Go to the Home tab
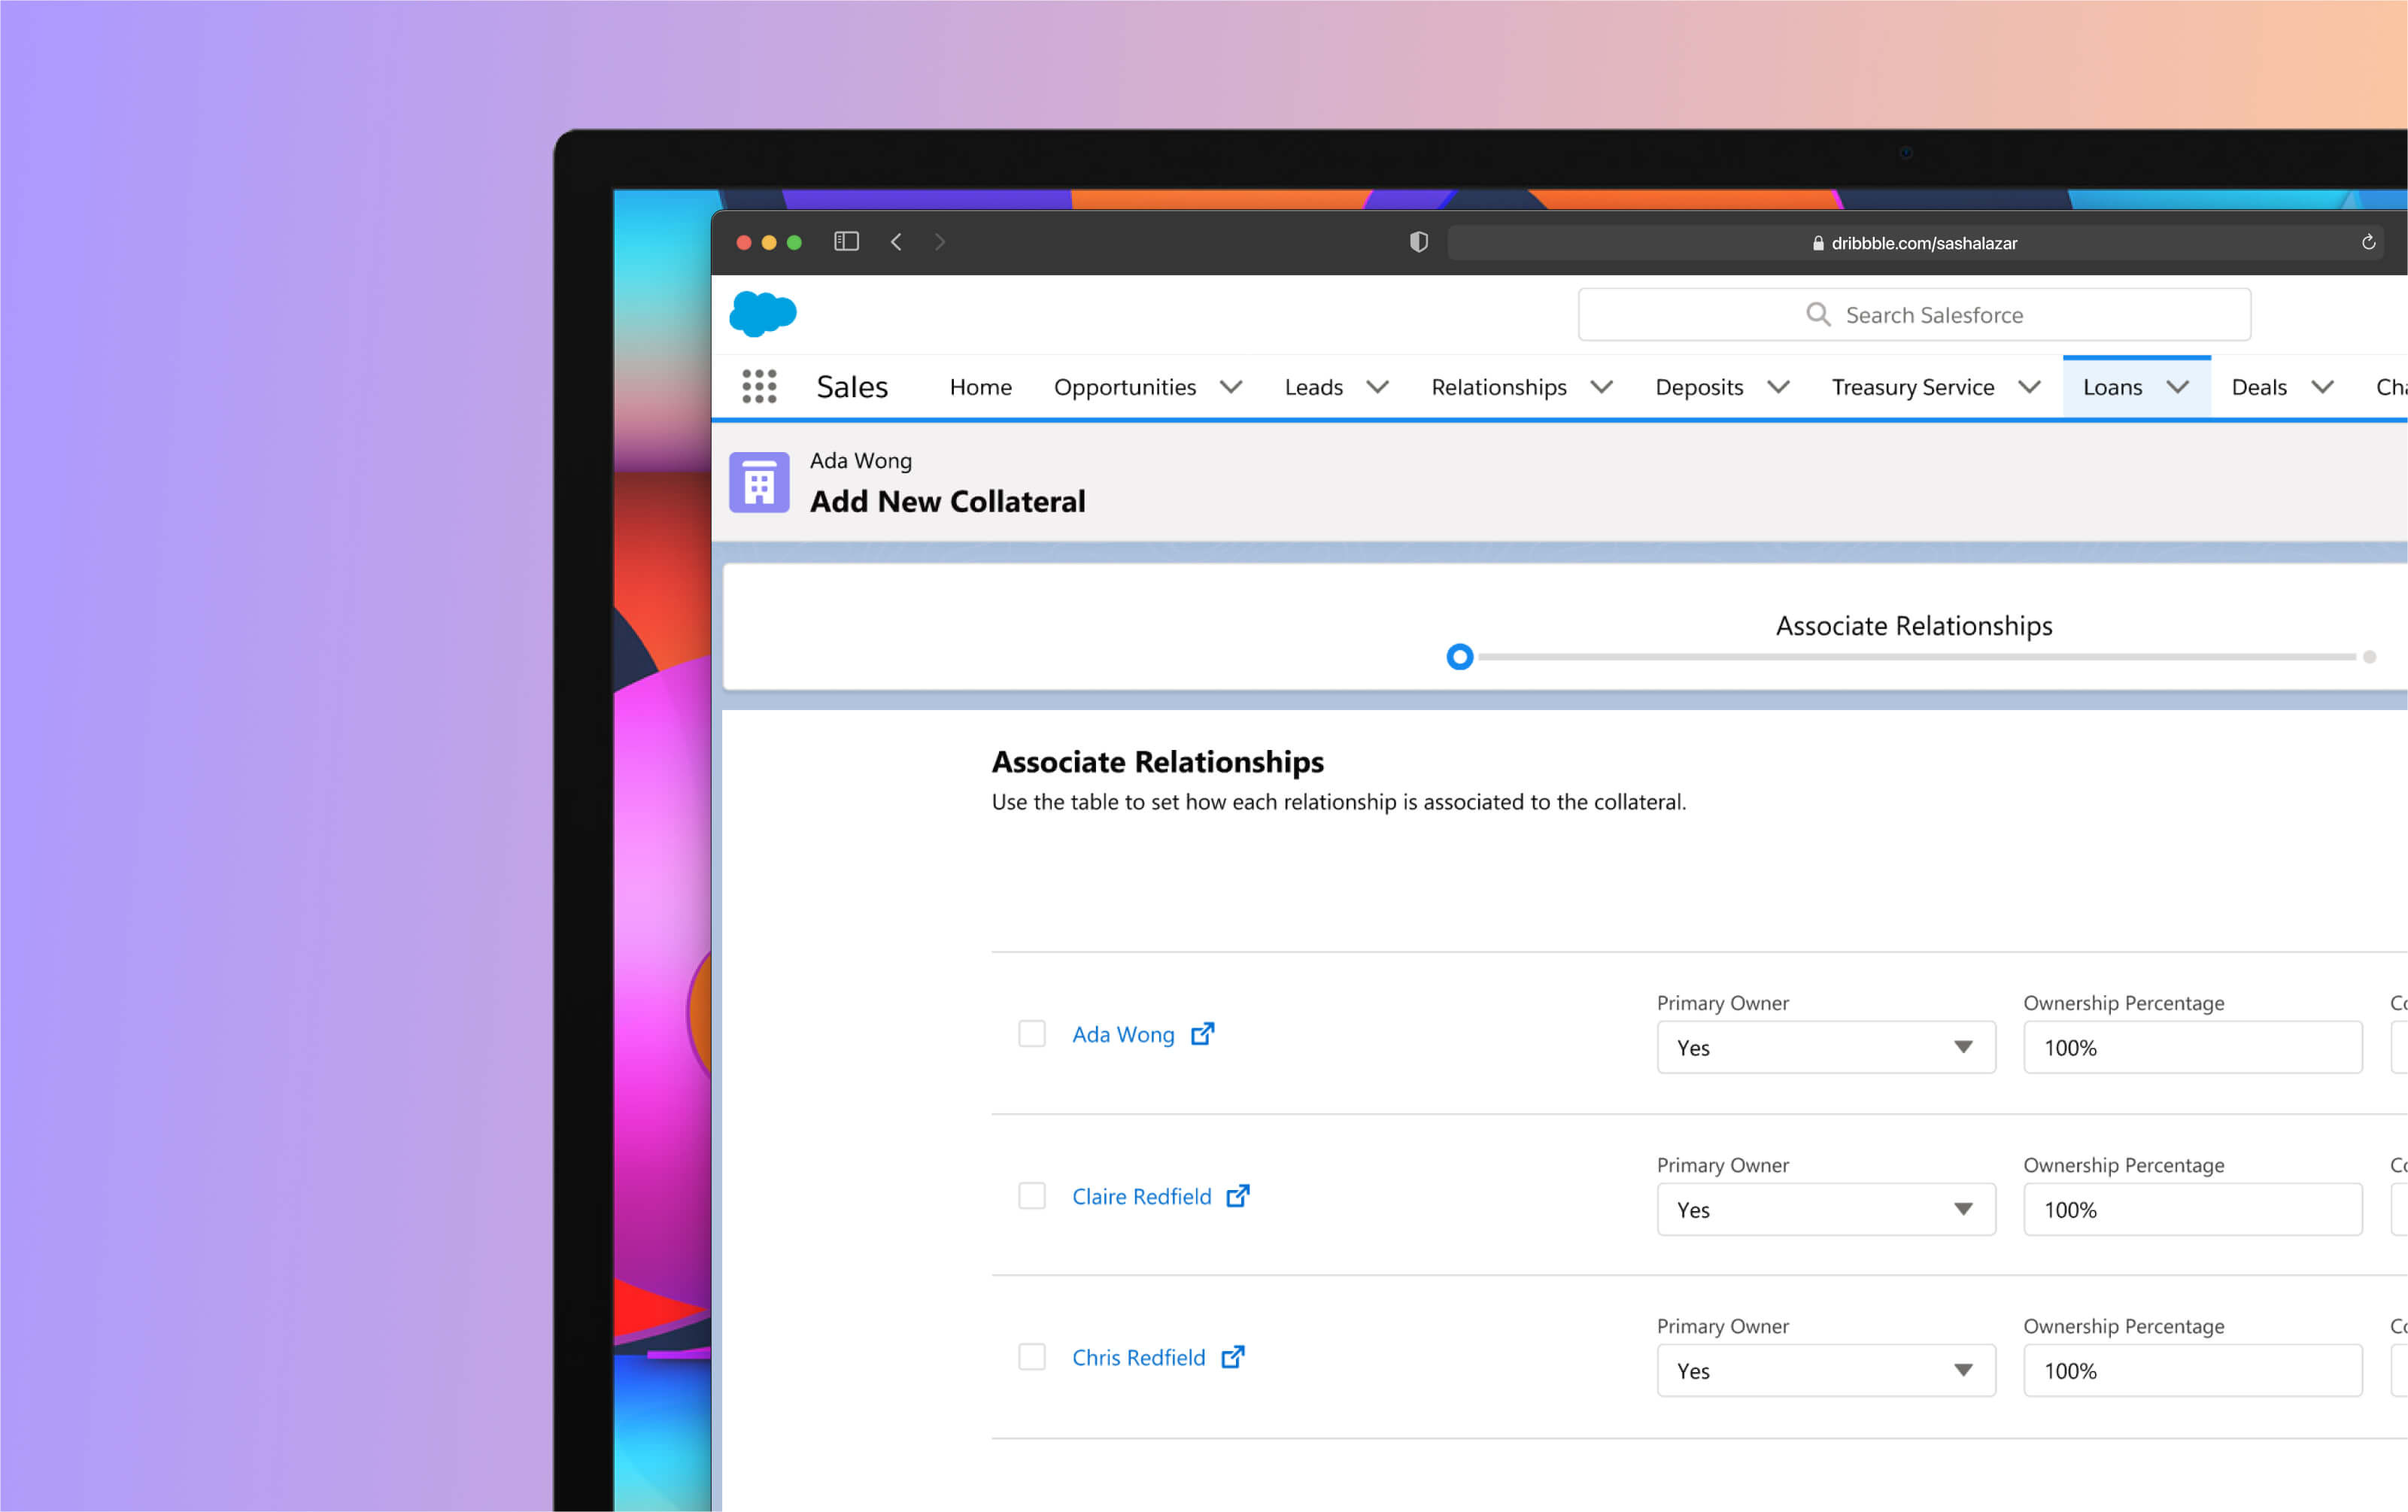The image size is (2408, 1512). click(x=980, y=387)
